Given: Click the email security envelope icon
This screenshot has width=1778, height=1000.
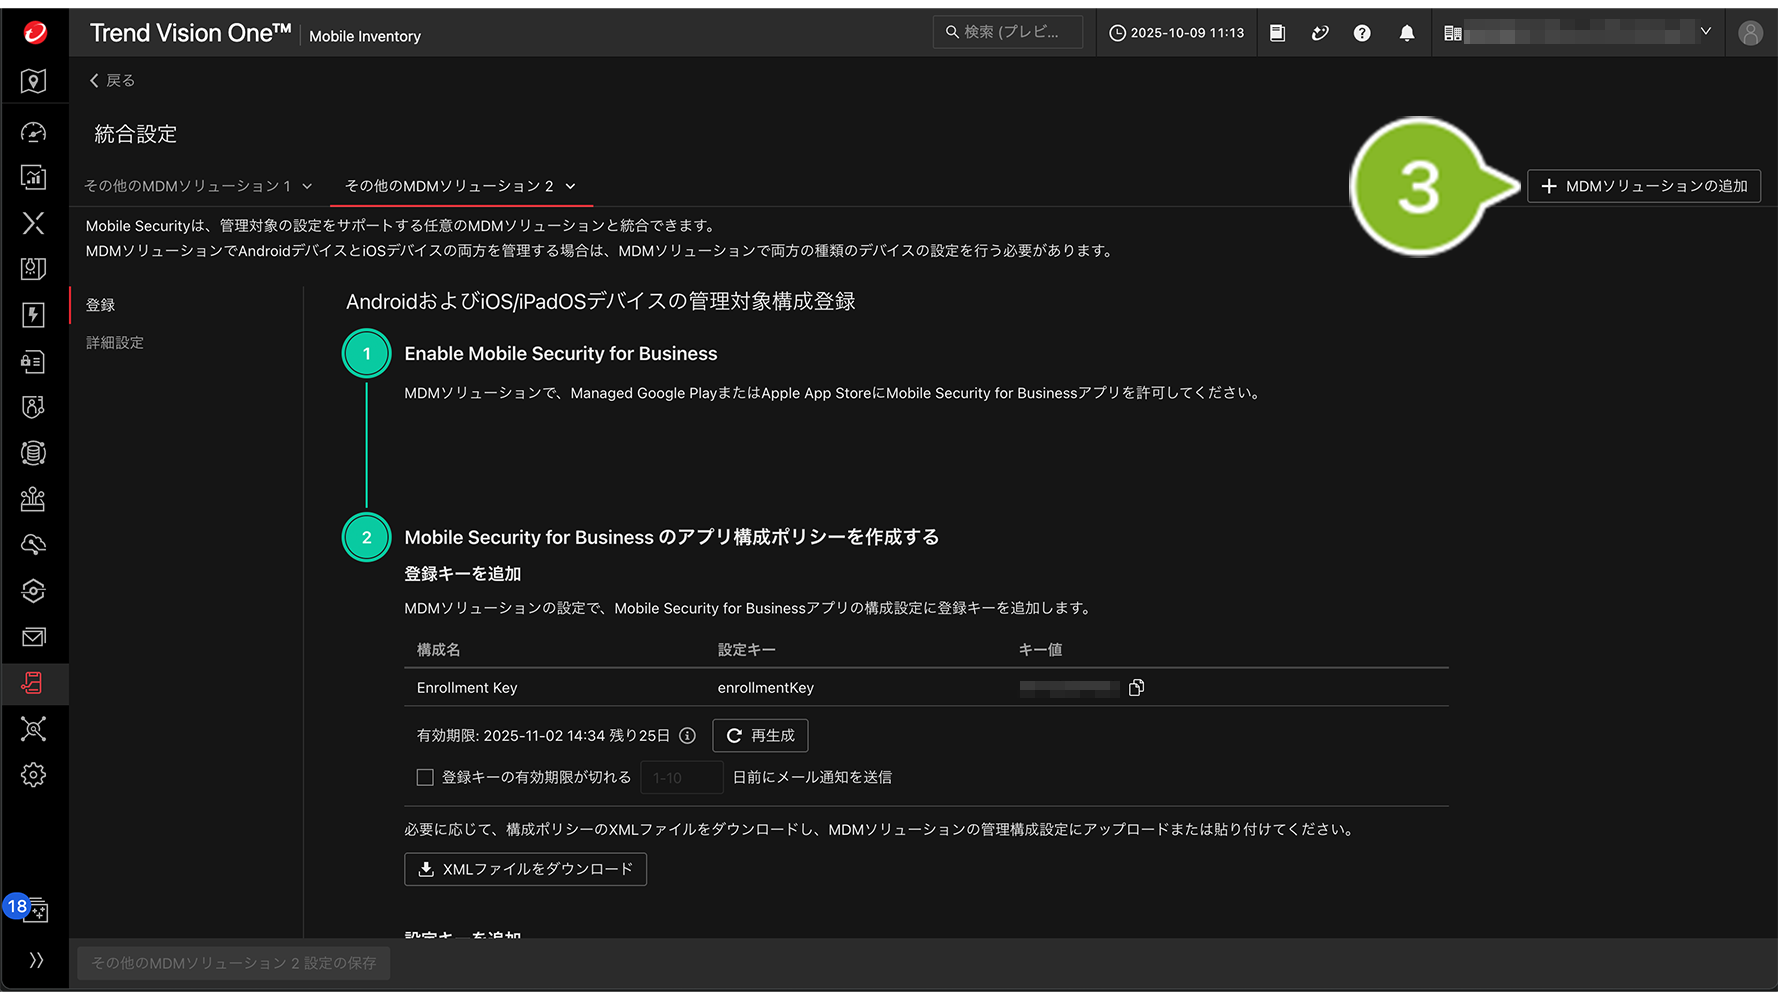Looking at the screenshot, I should click(x=33, y=637).
